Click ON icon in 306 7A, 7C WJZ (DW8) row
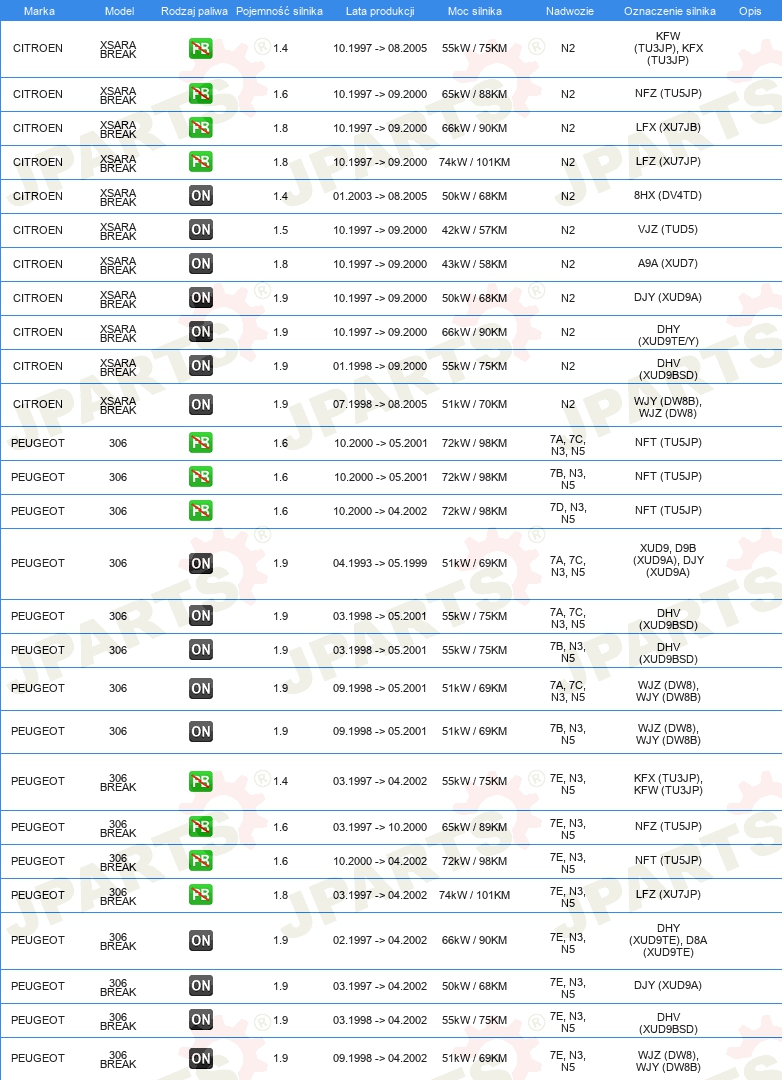 200,688
